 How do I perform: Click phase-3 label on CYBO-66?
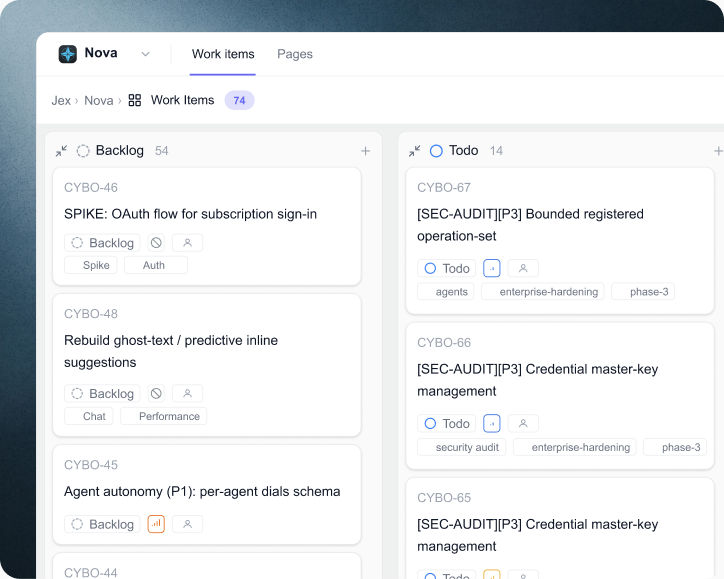675,447
